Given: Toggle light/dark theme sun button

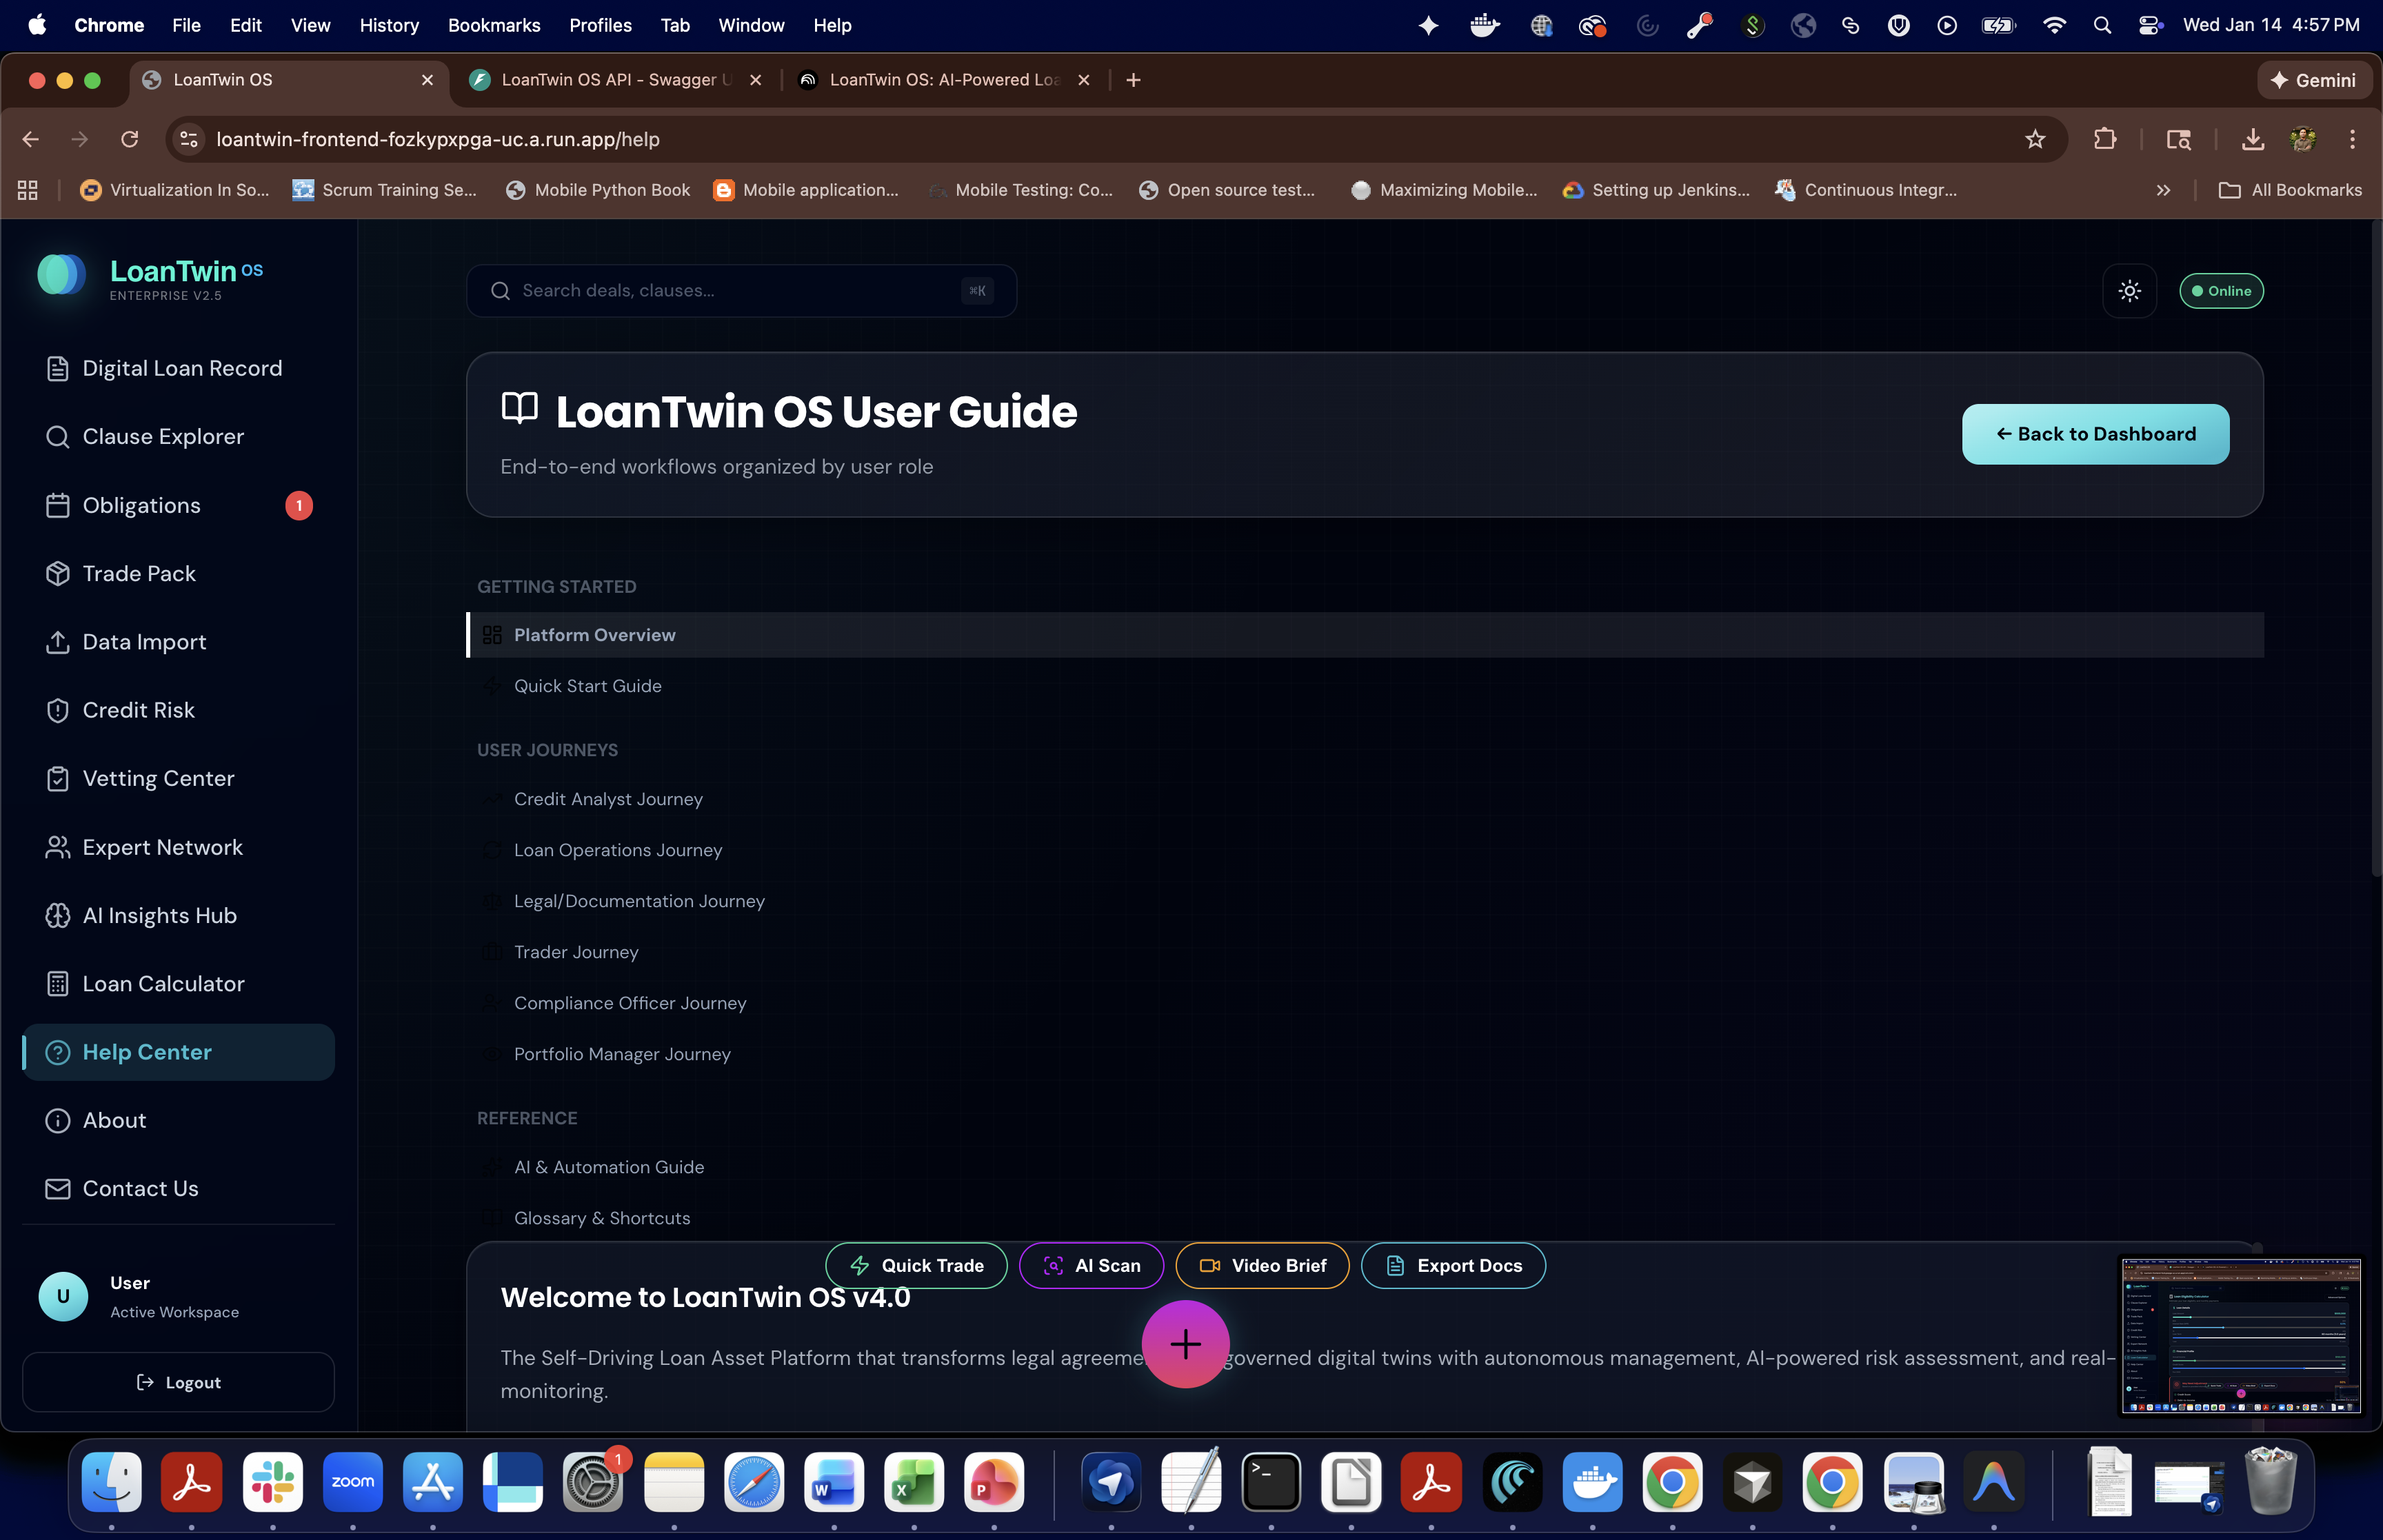Looking at the screenshot, I should click(x=2129, y=291).
